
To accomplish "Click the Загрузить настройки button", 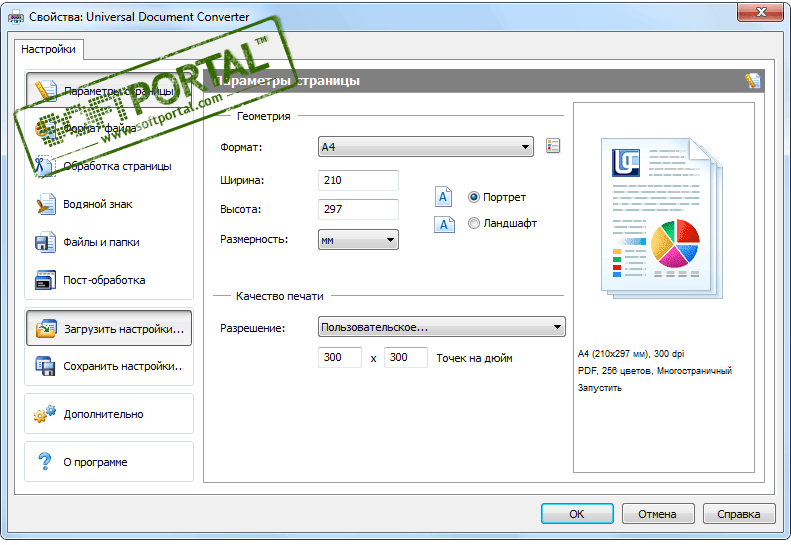I will 108,329.
